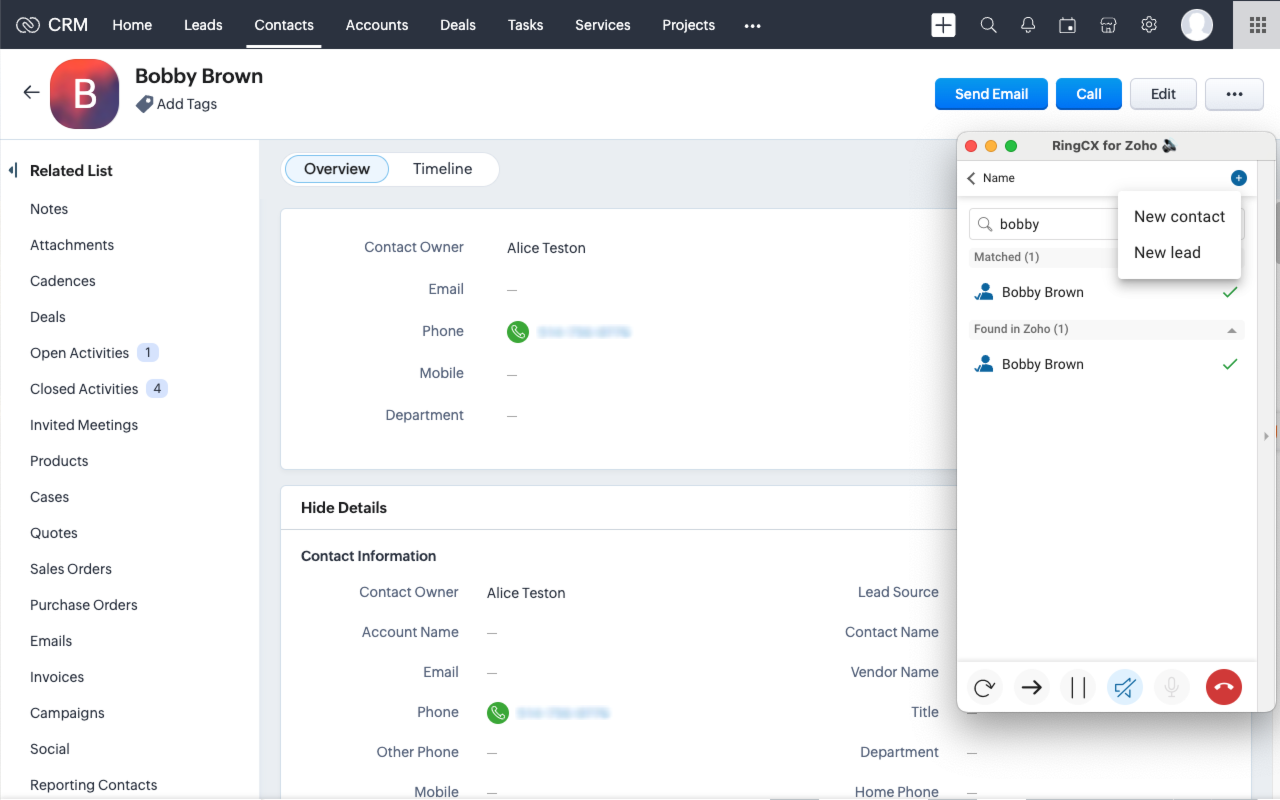Open the Accounts module
The height and width of the screenshot is (800, 1280).
click(x=377, y=25)
